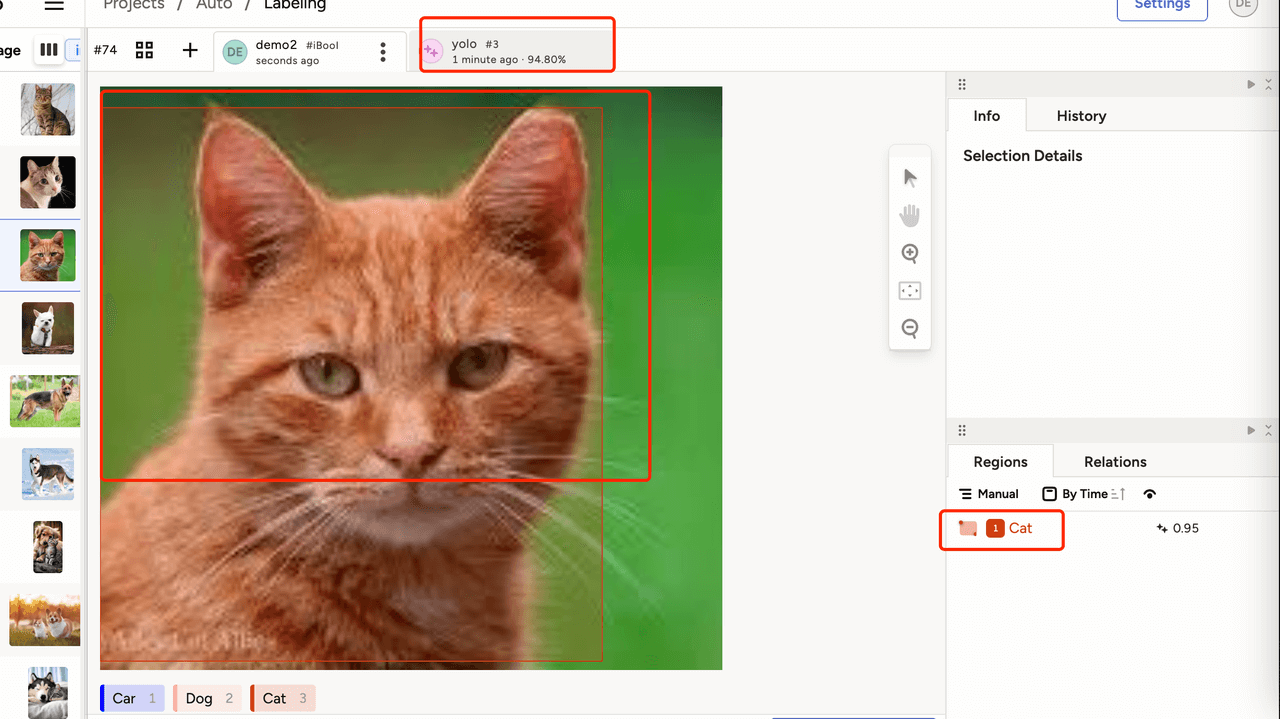Switch to the History tab
Viewport: 1280px width, 719px height.
(x=1081, y=116)
